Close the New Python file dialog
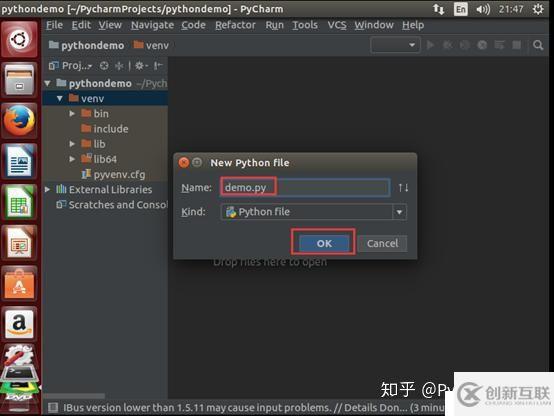This screenshot has height=416, width=554. (184, 163)
